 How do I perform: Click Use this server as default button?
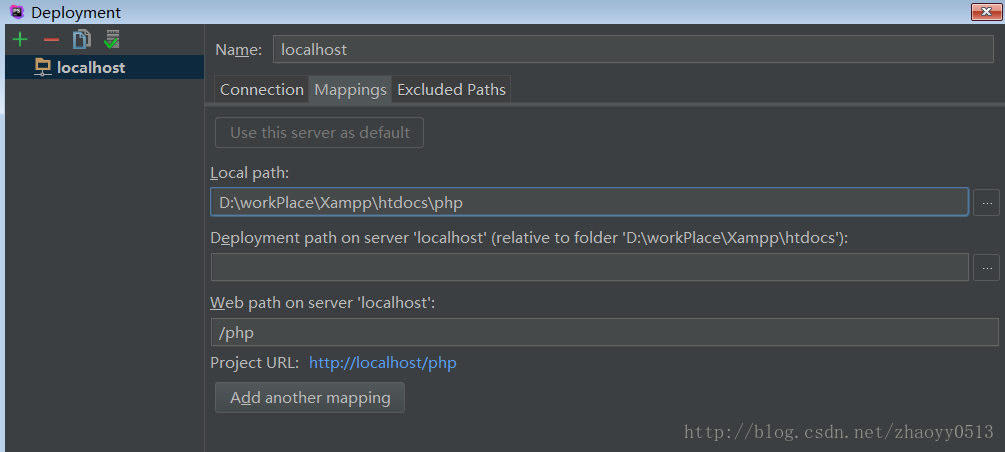point(319,133)
